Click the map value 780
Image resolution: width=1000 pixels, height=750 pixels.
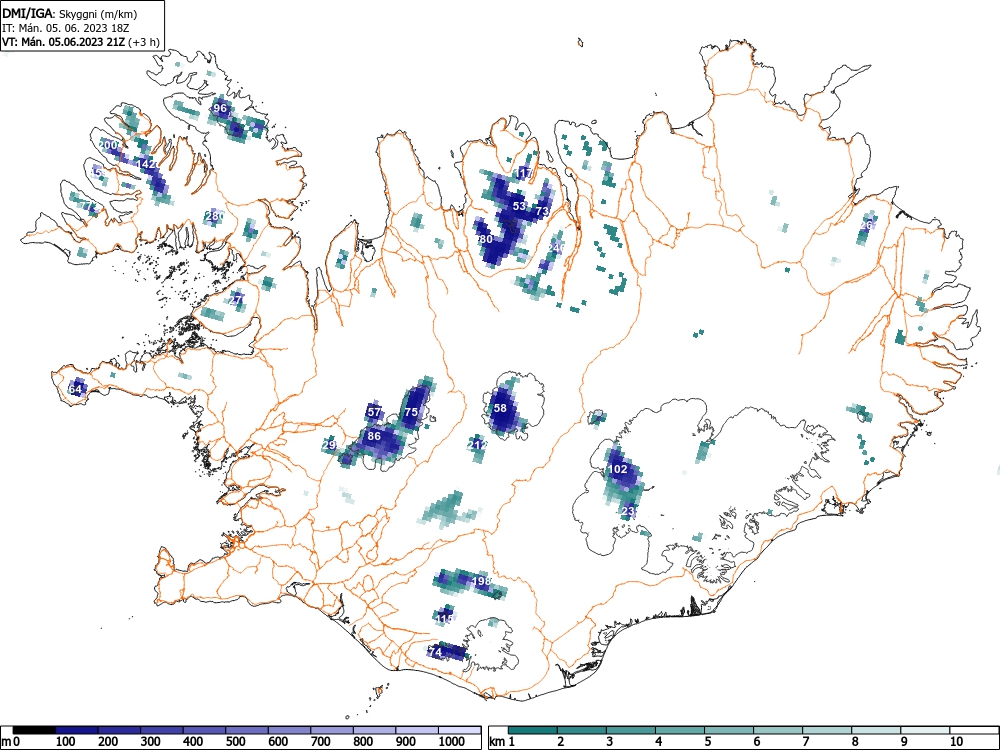click(x=485, y=239)
